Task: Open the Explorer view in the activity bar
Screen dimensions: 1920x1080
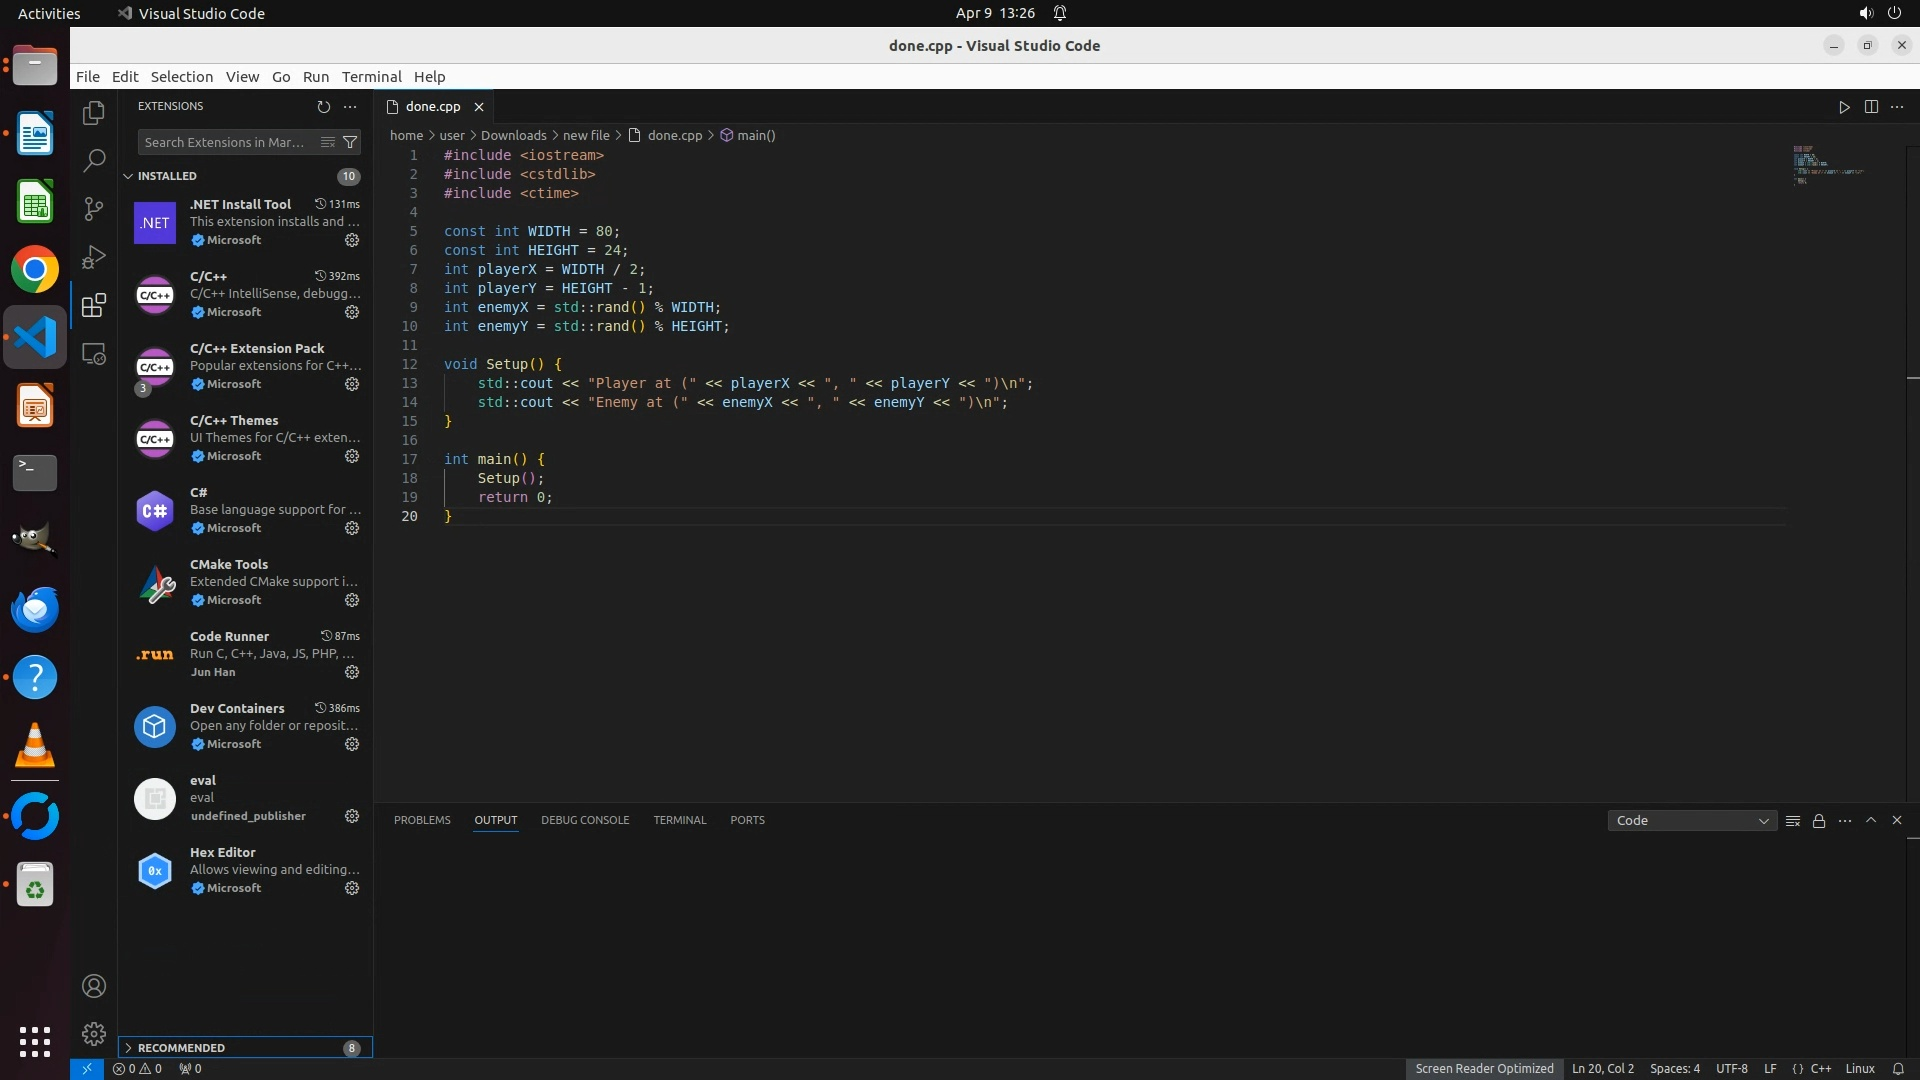Action: (93, 113)
